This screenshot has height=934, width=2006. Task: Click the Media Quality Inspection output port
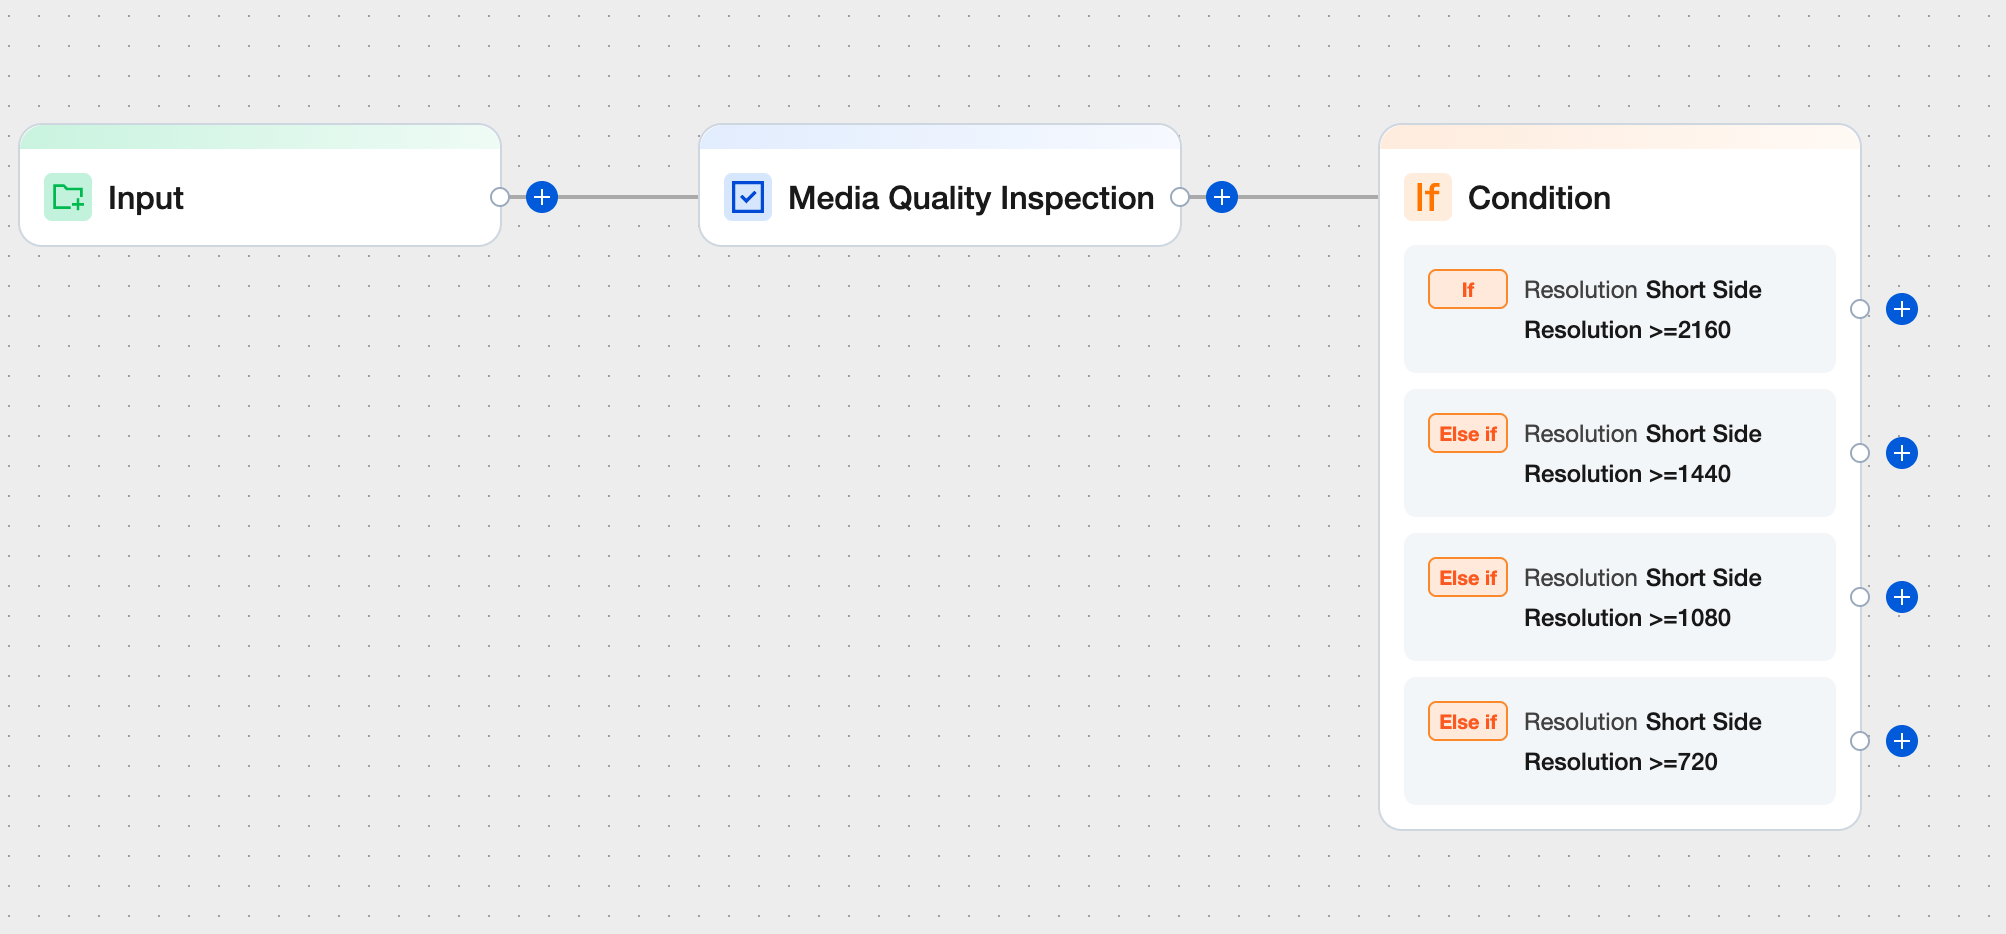1180,197
